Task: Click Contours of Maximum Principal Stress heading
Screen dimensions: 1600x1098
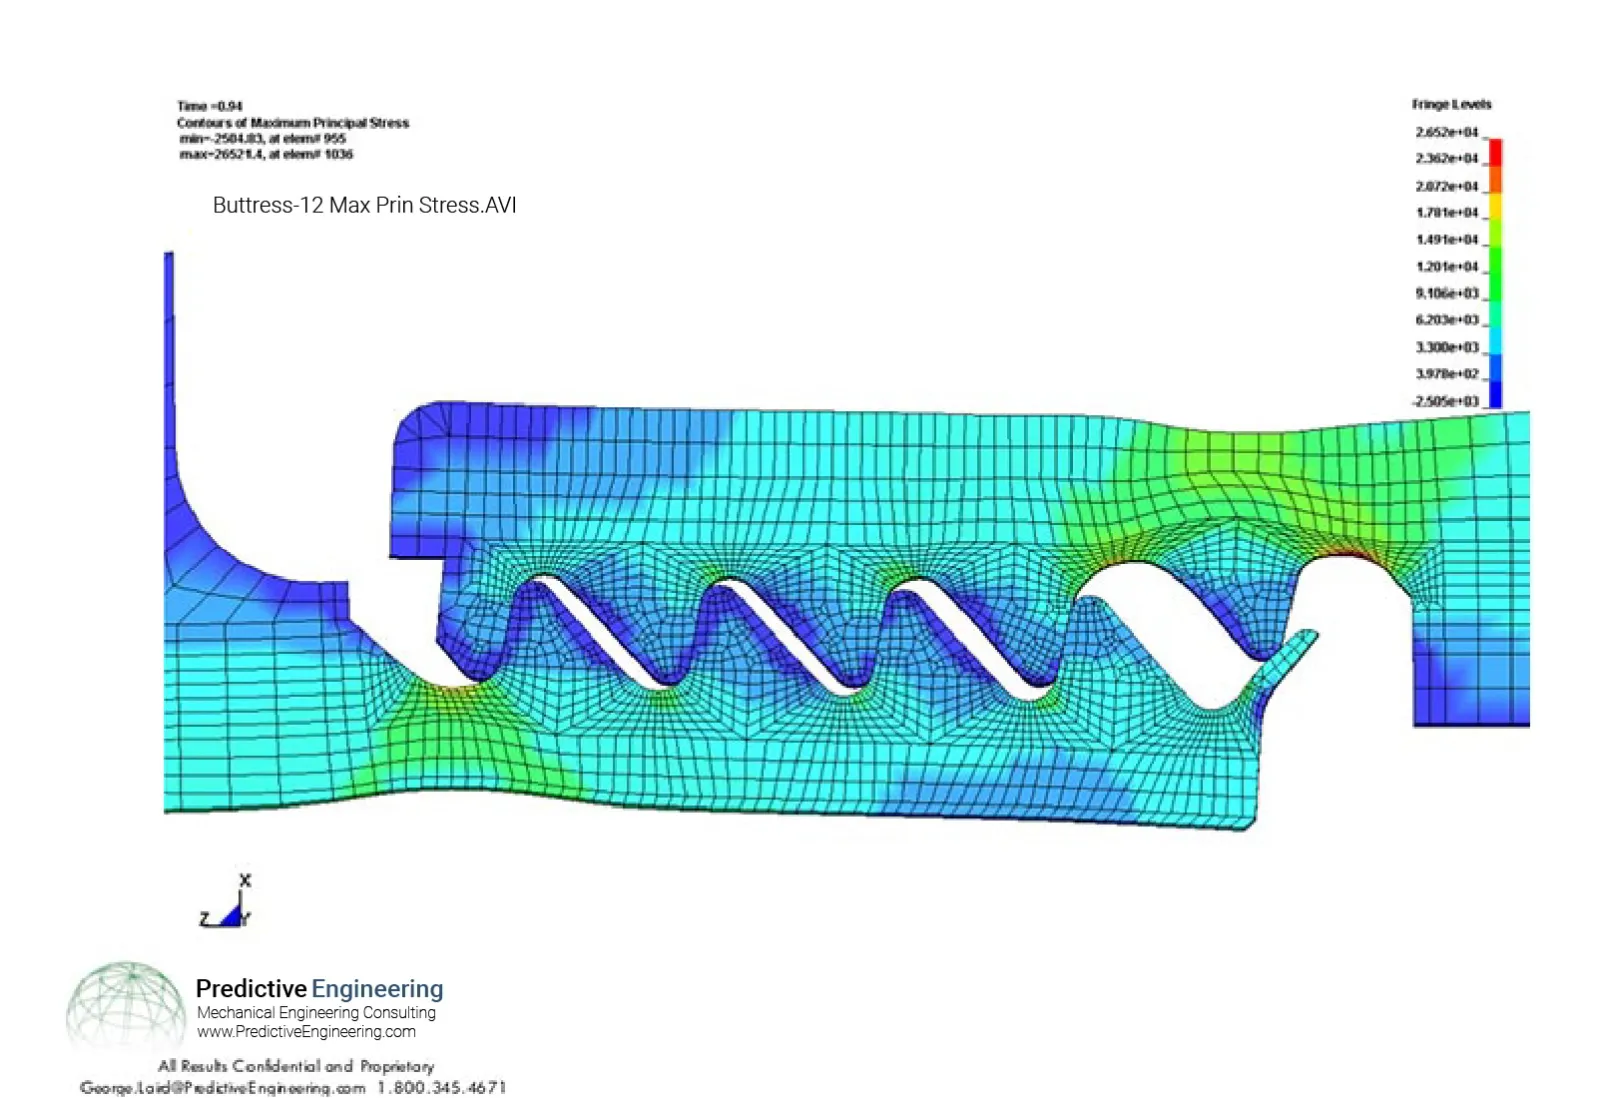Action: tap(293, 123)
